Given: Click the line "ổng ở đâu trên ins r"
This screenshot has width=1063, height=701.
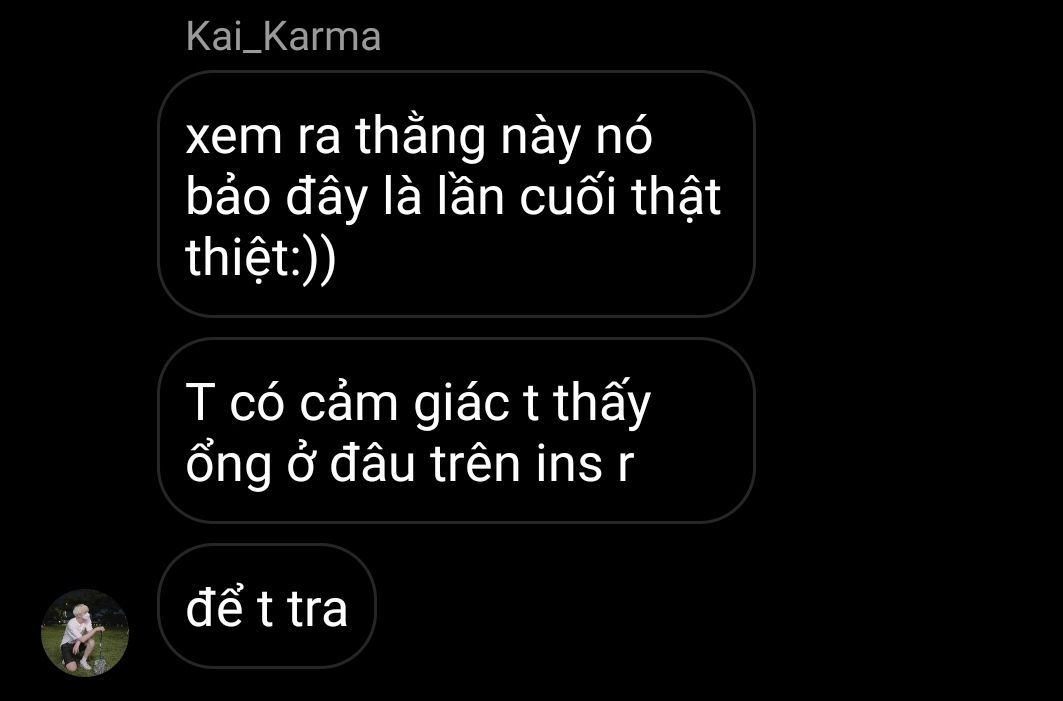Looking at the screenshot, I should 410,463.
